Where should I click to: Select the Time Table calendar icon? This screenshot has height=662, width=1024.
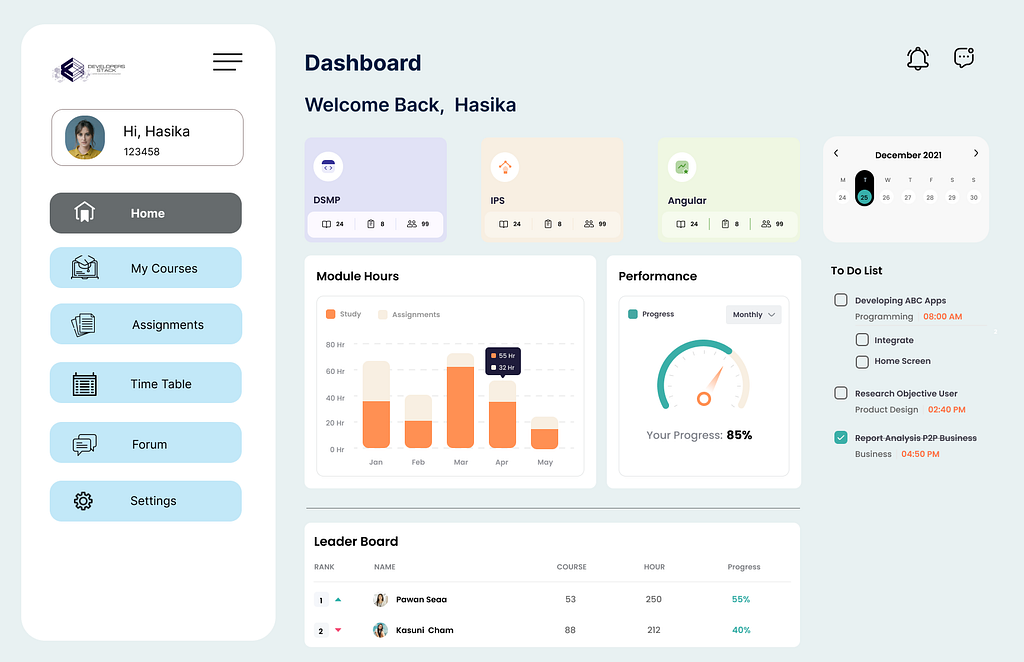coord(85,382)
